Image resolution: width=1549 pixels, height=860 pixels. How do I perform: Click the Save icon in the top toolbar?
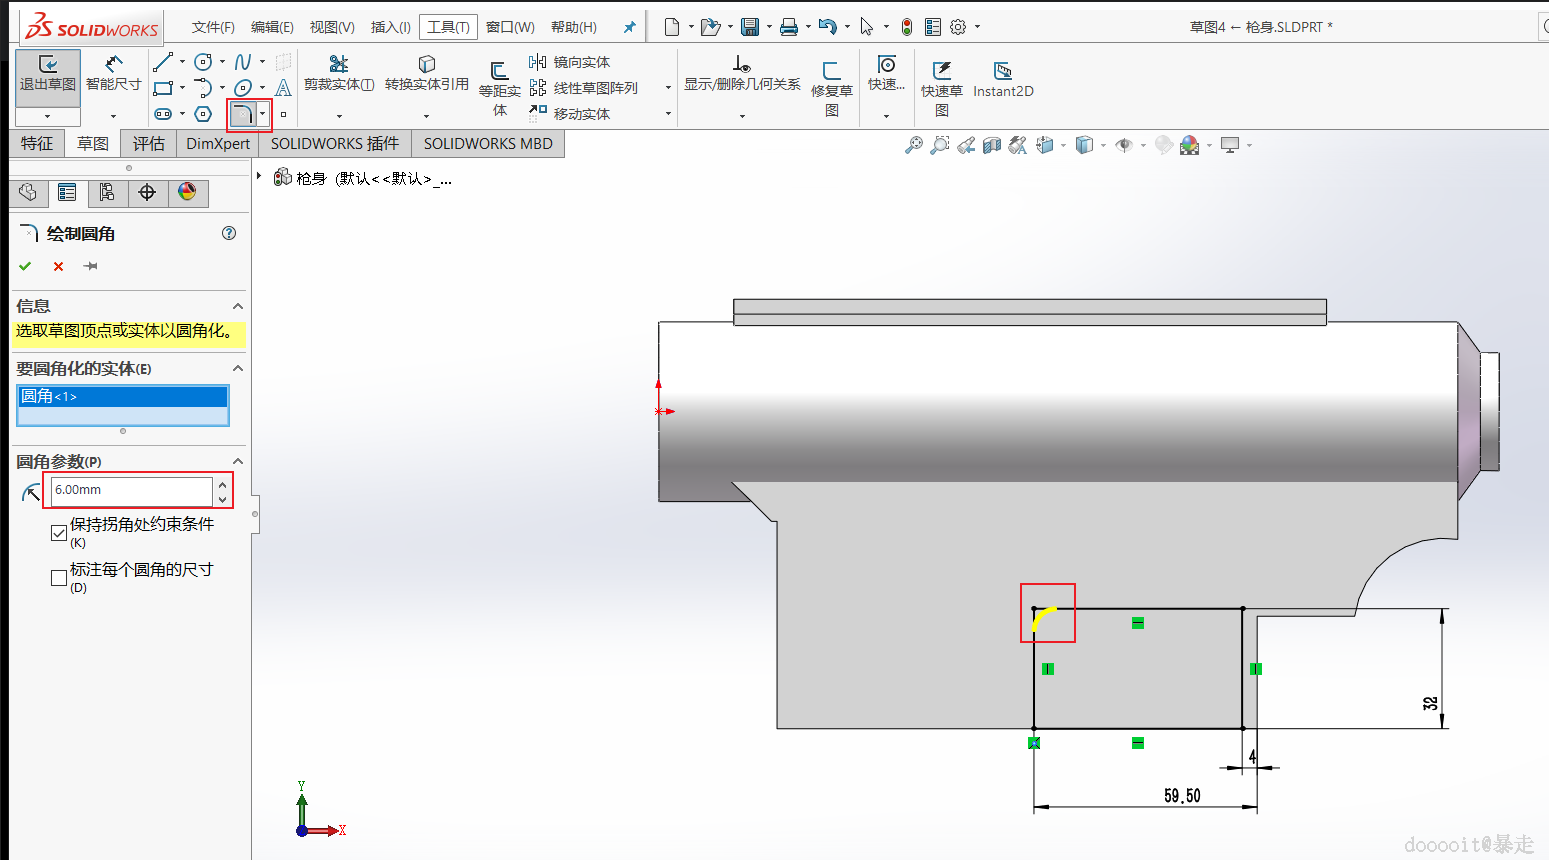(x=750, y=27)
